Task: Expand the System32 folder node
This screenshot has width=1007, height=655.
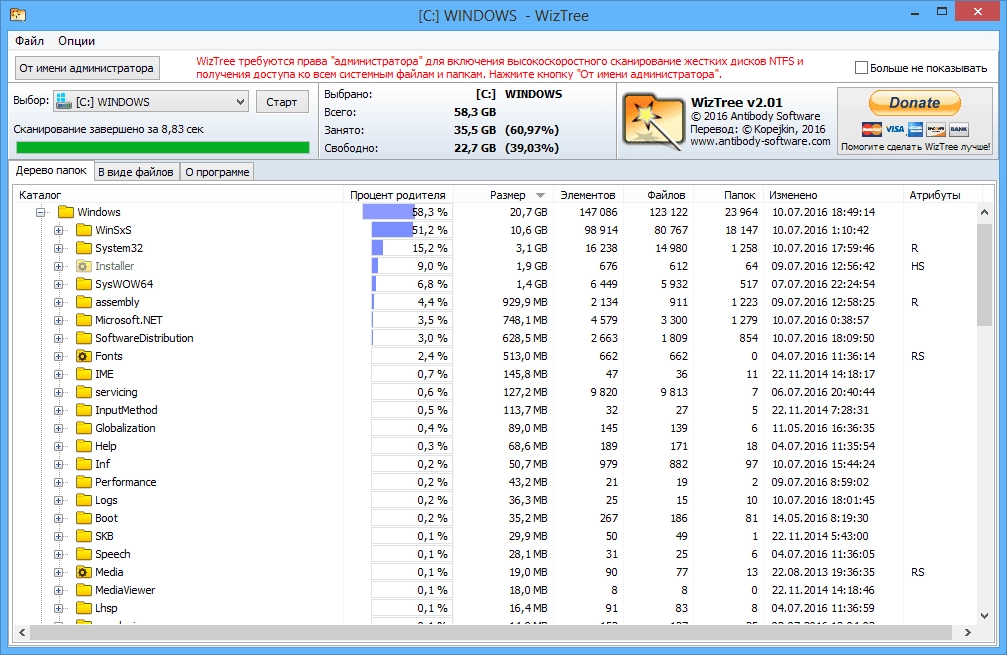Action: coord(58,248)
